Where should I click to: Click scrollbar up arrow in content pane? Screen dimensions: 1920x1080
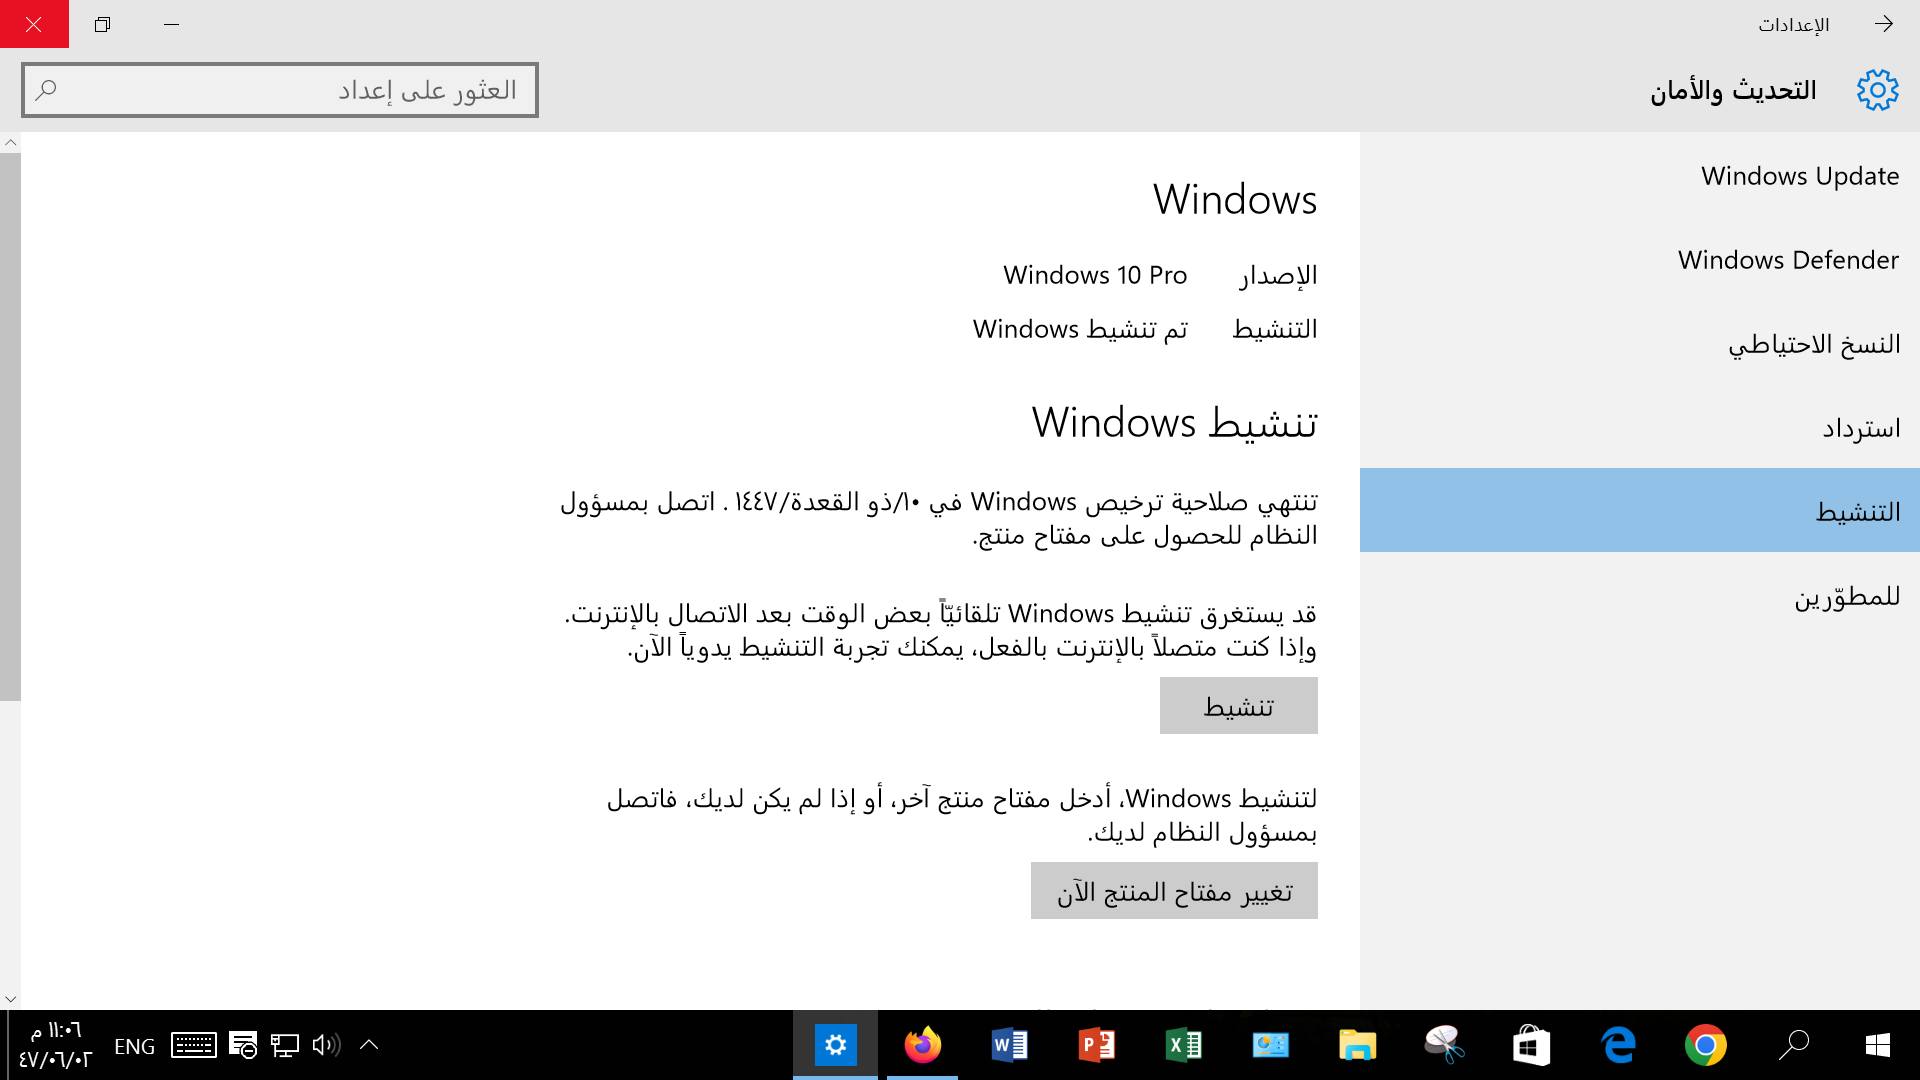tap(10, 143)
